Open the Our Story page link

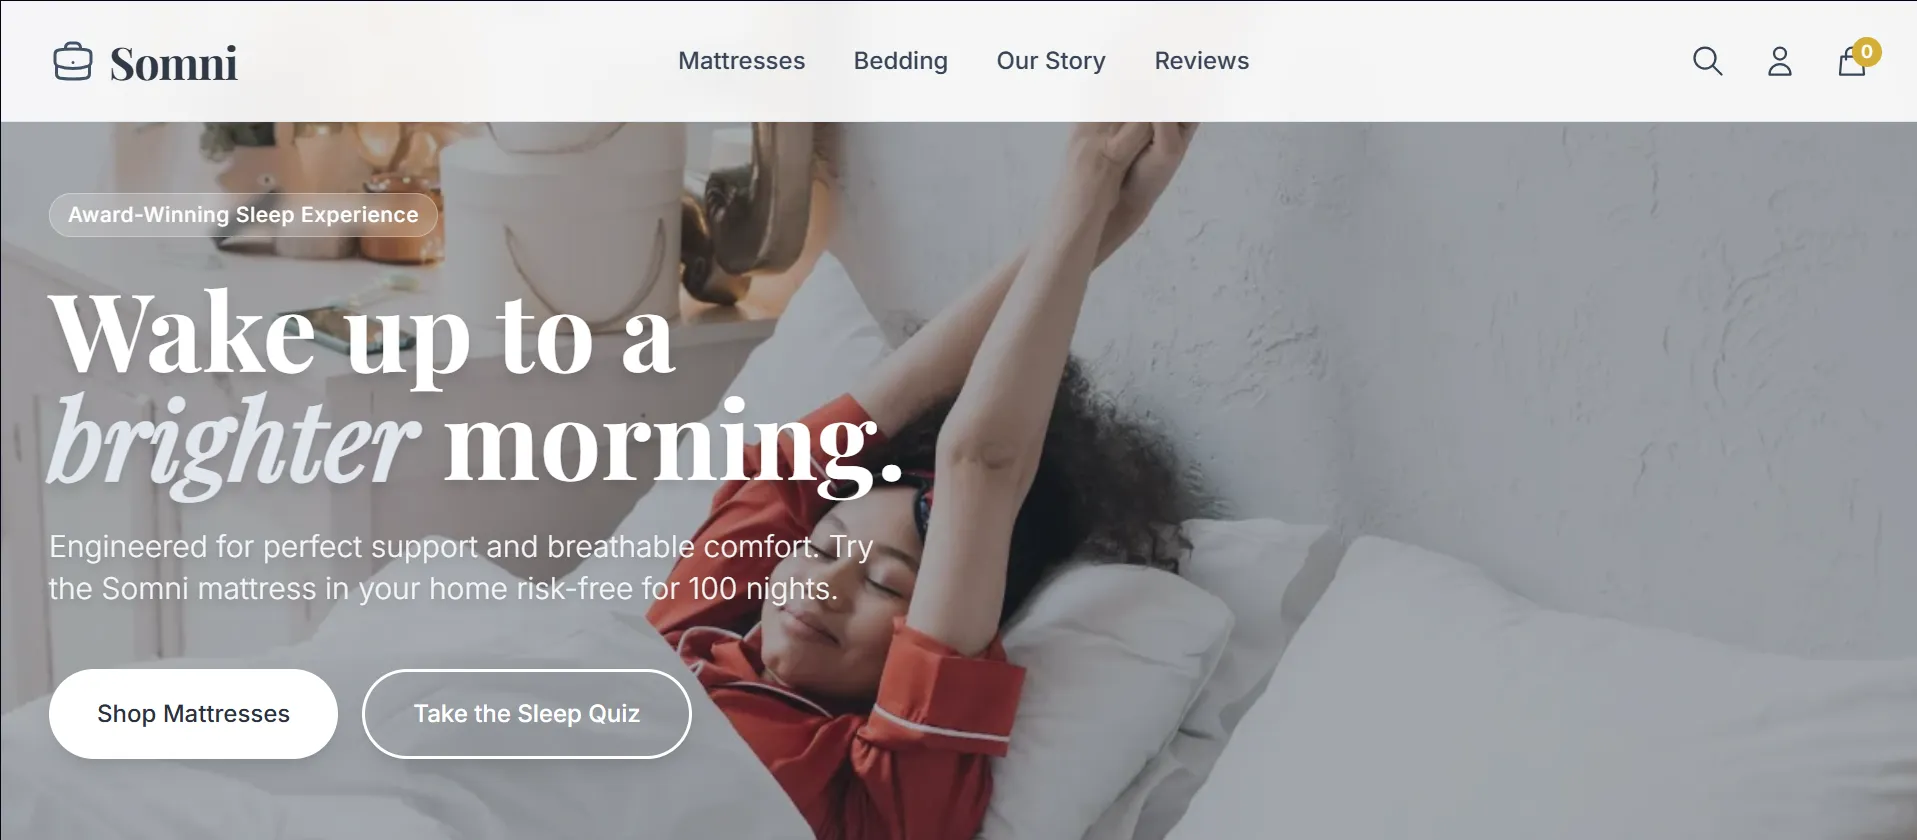pos(1051,61)
